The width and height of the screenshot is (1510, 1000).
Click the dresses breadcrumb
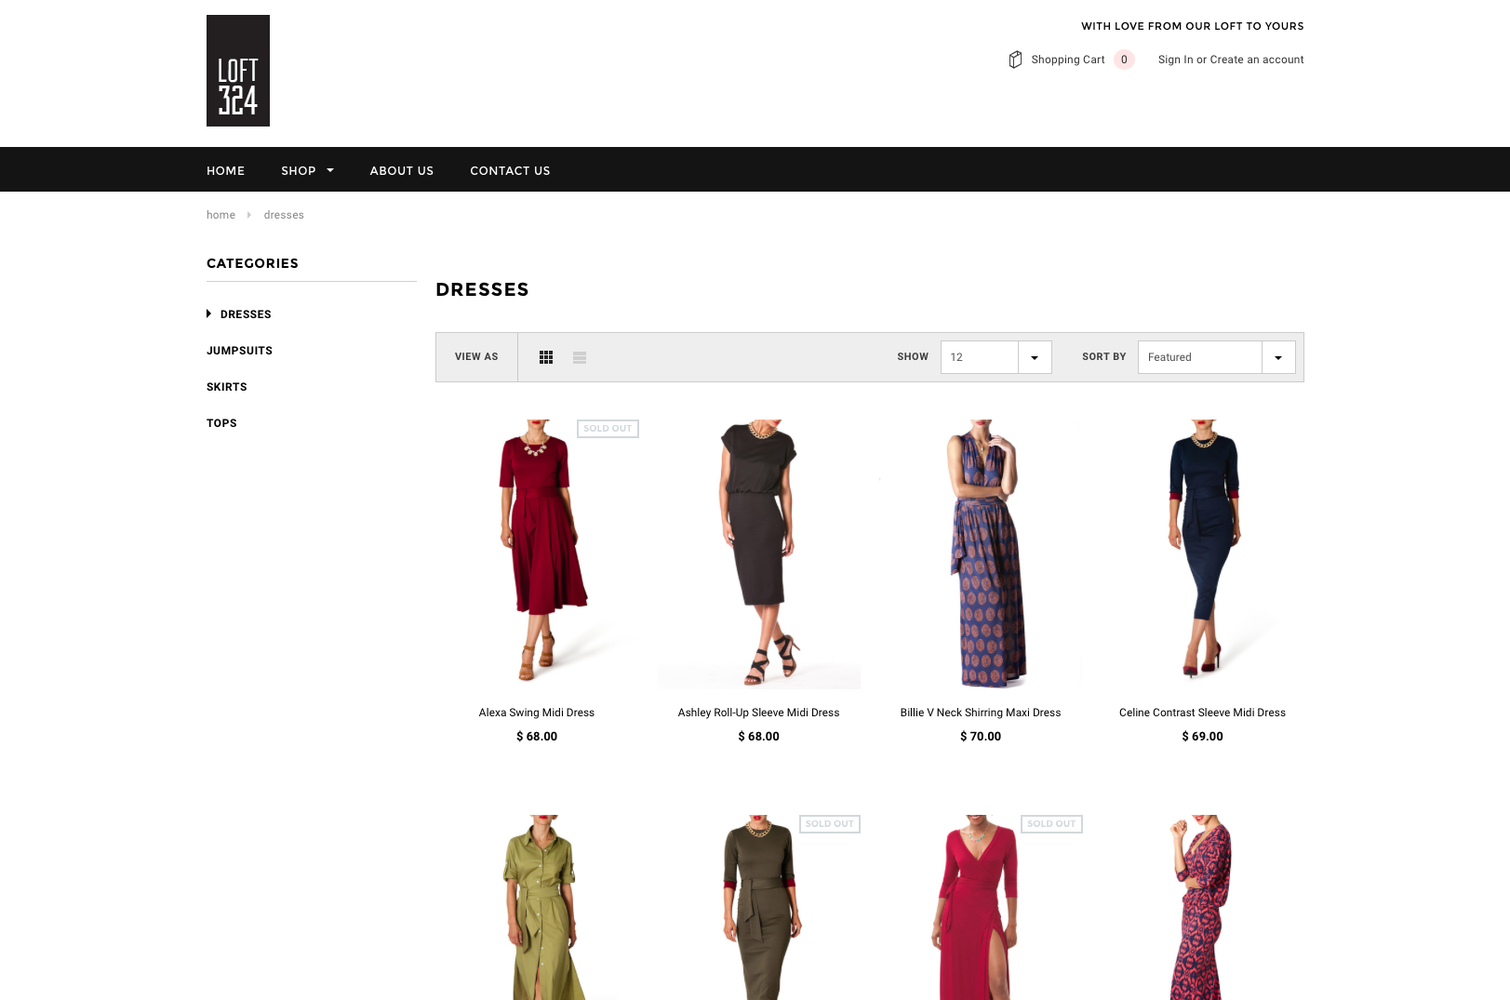point(284,215)
